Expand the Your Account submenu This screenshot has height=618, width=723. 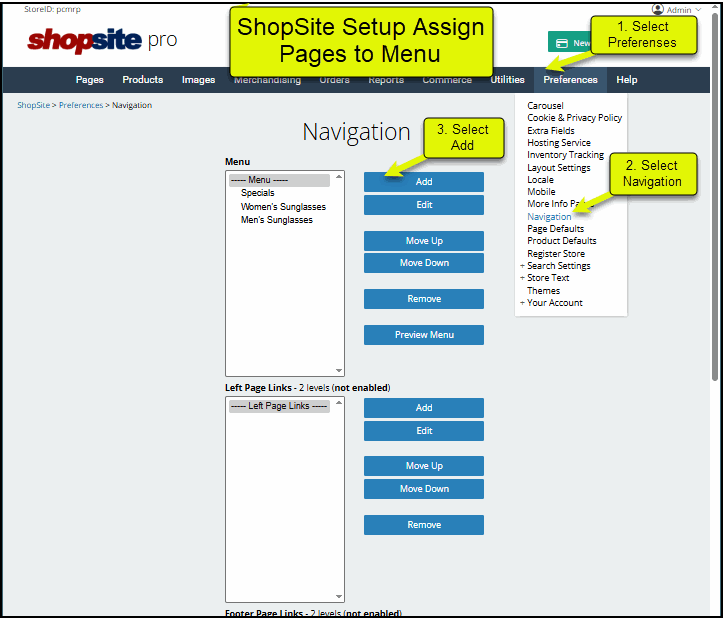click(x=522, y=303)
